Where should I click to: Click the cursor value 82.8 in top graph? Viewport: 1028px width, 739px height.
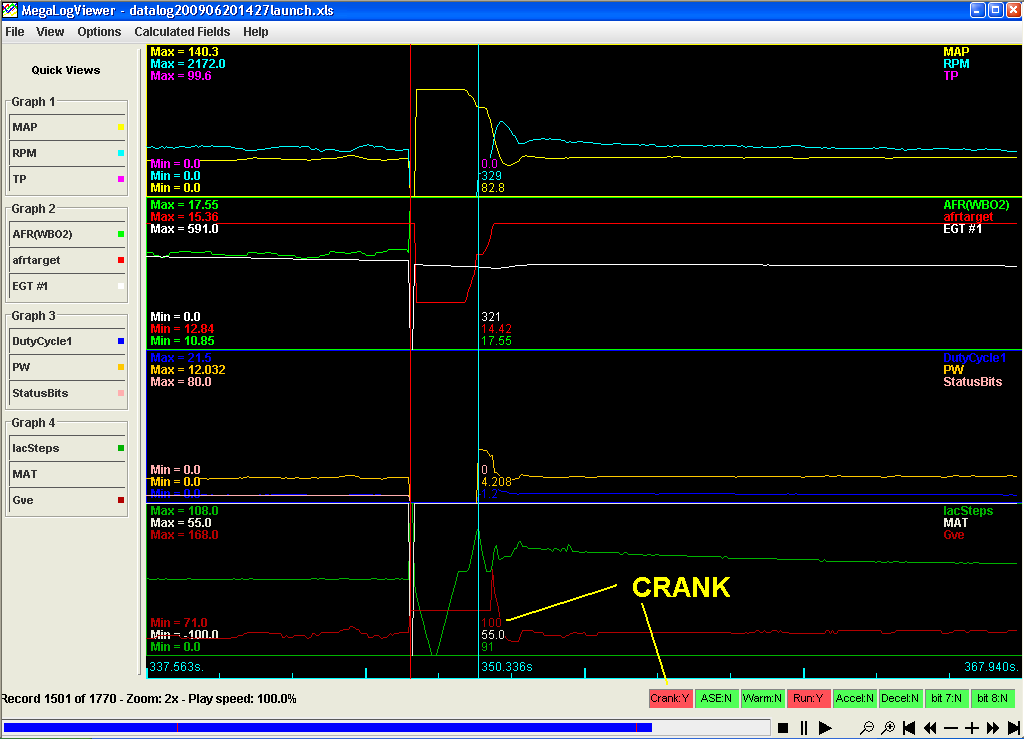point(493,188)
